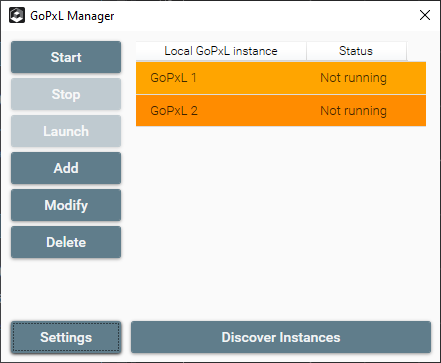The image size is (441, 363).
Task: Click the divider between instance and Status headers
Action: tap(306, 51)
